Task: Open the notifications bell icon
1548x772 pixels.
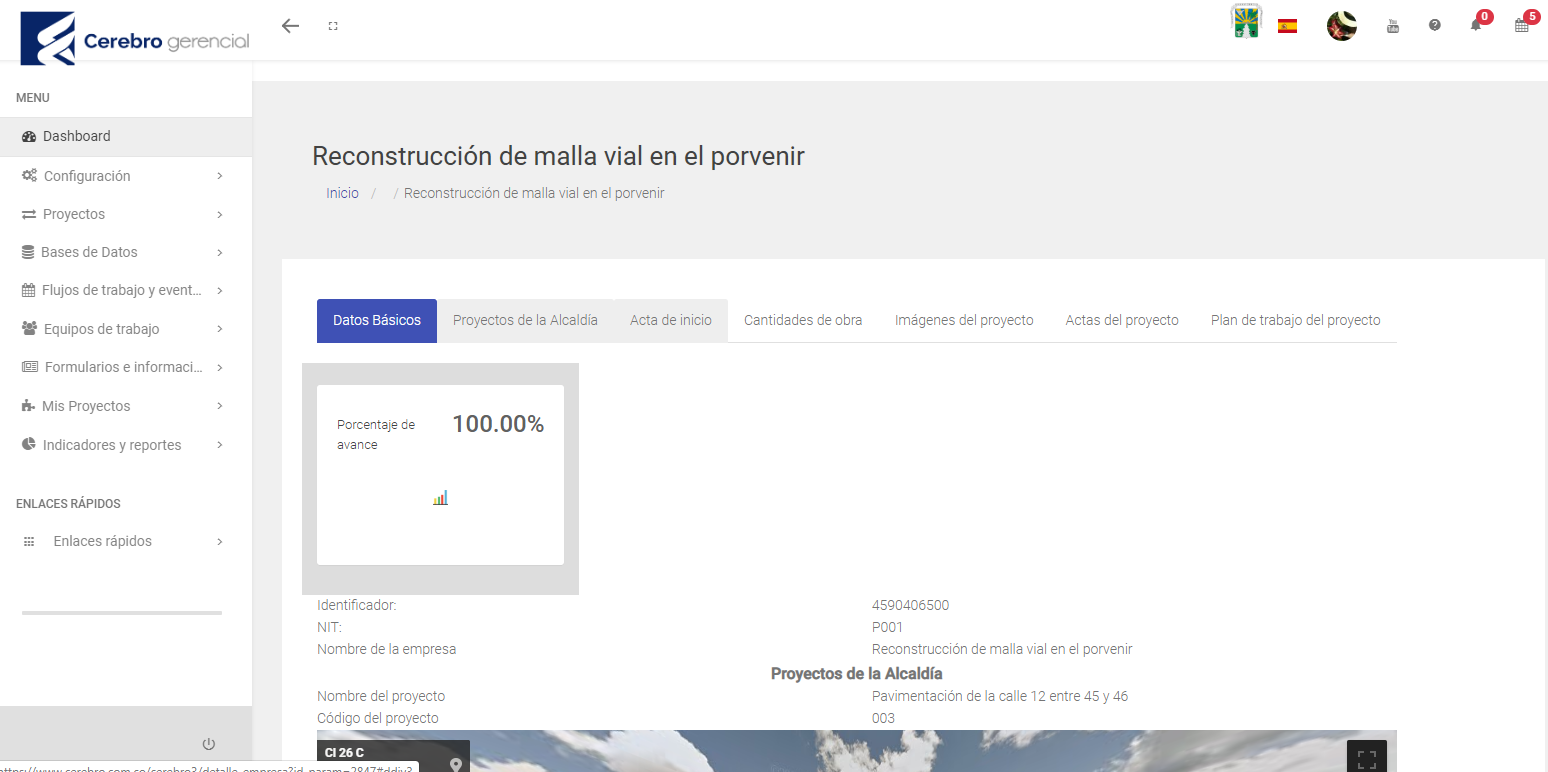Action: [1476, 26]
